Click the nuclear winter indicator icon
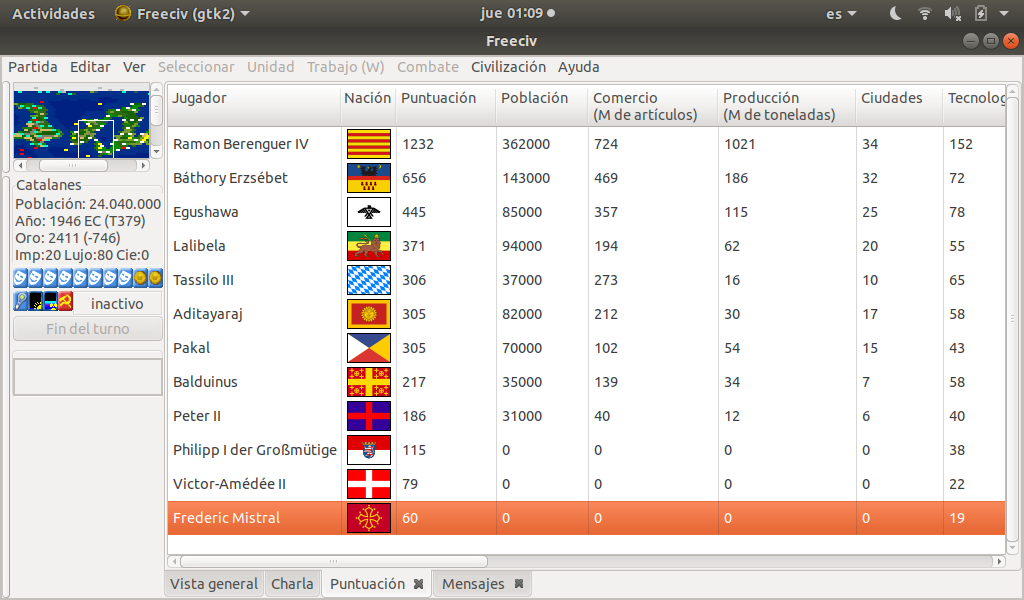The width and height of the screenshot is (1024, 600). (x=51, y=301)
